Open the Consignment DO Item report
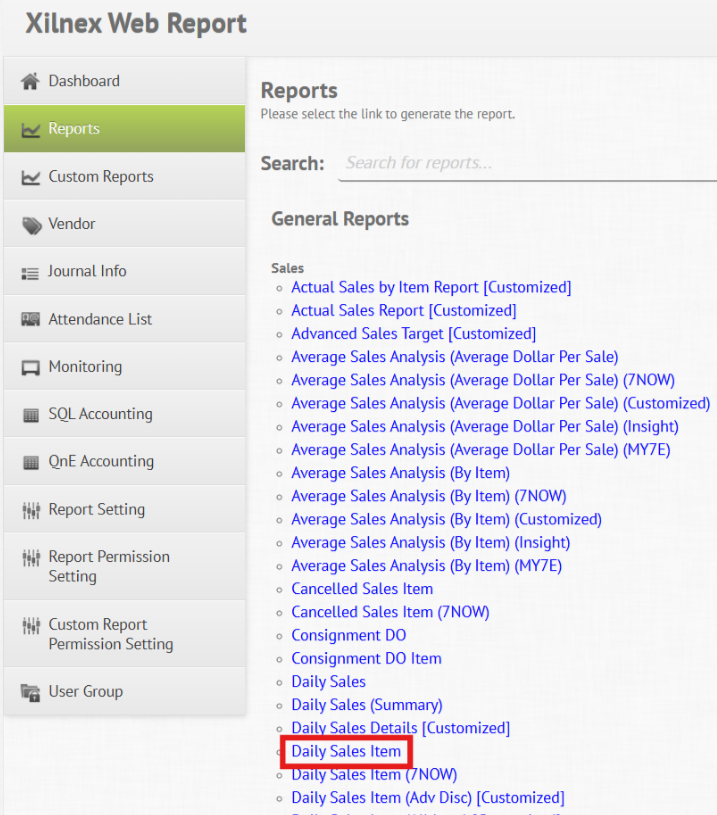Screen dimensions: 717x815 tap(366, 658)
